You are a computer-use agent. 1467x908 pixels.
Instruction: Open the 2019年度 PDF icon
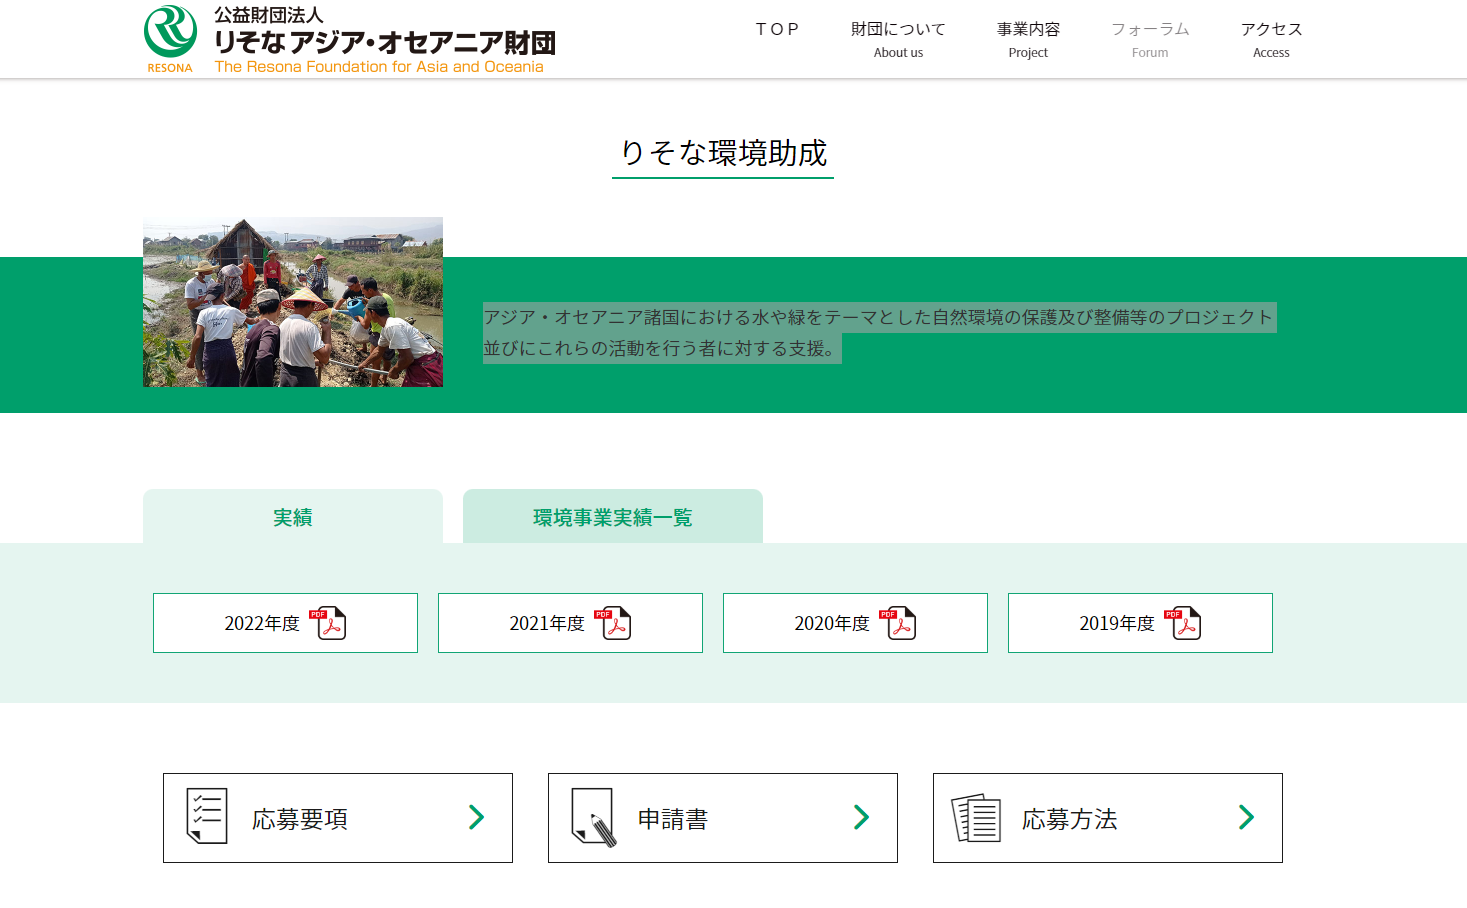pyautogui.click(x=1183, y=623)
